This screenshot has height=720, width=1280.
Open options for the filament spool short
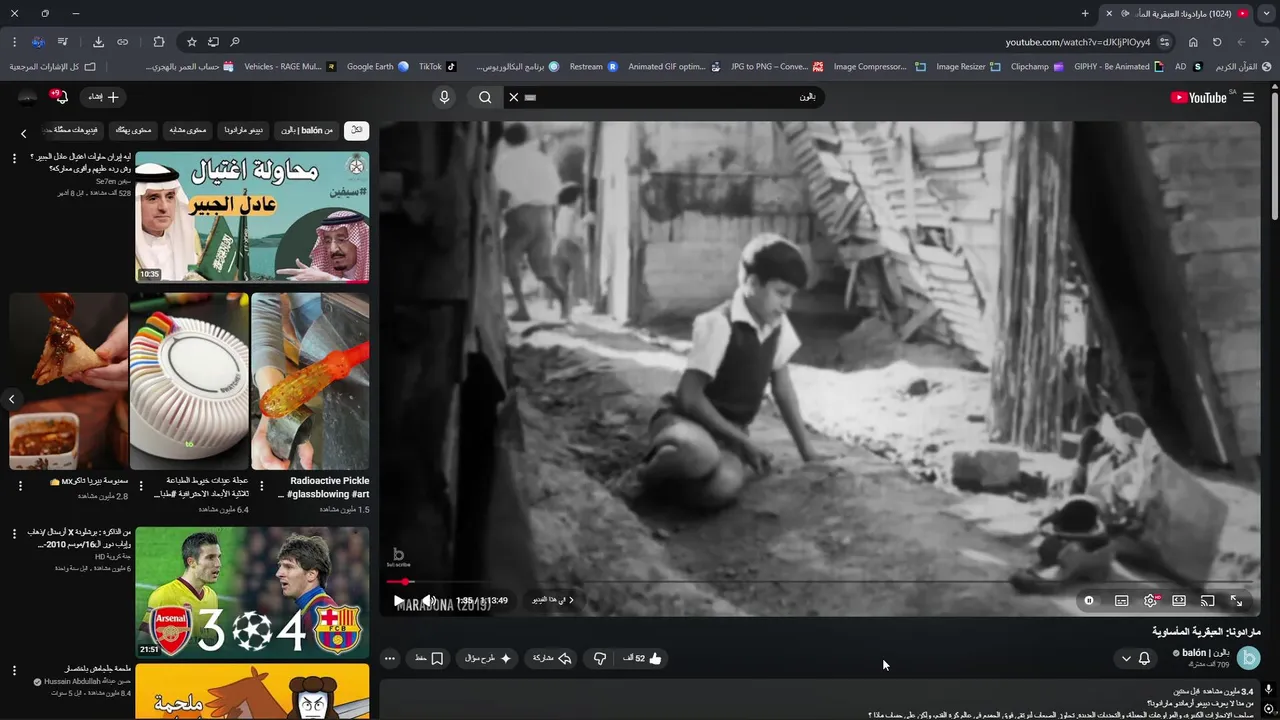(141, 486)
